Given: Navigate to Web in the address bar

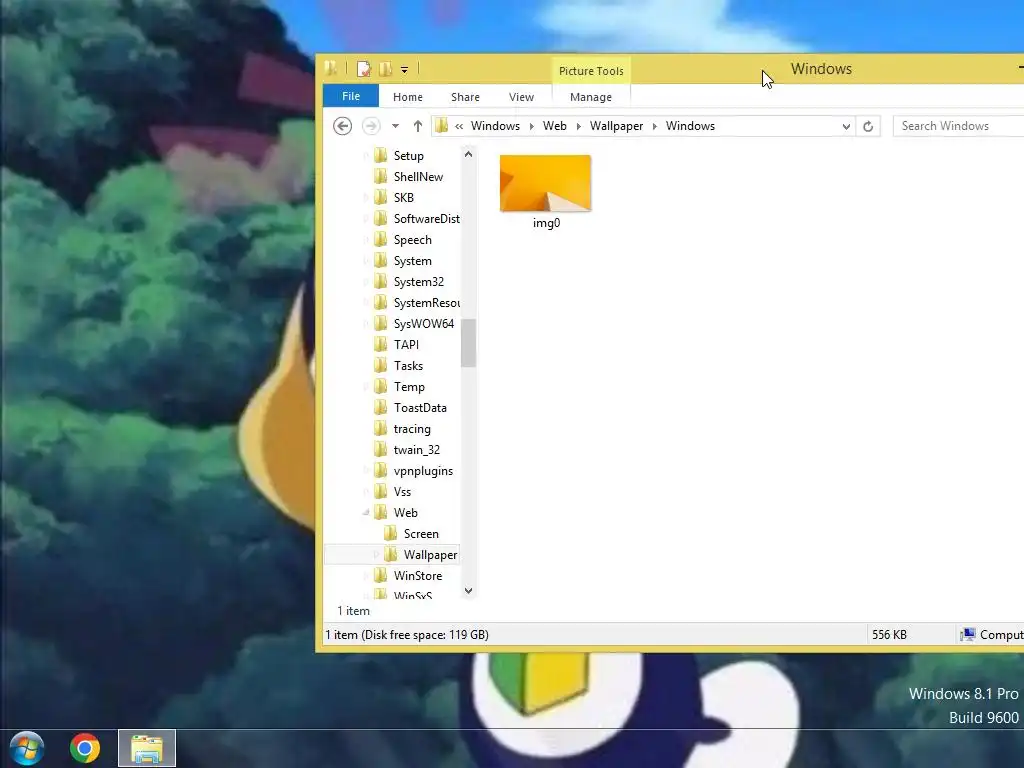Looking at the screenshot, I should tap(554, 125).
